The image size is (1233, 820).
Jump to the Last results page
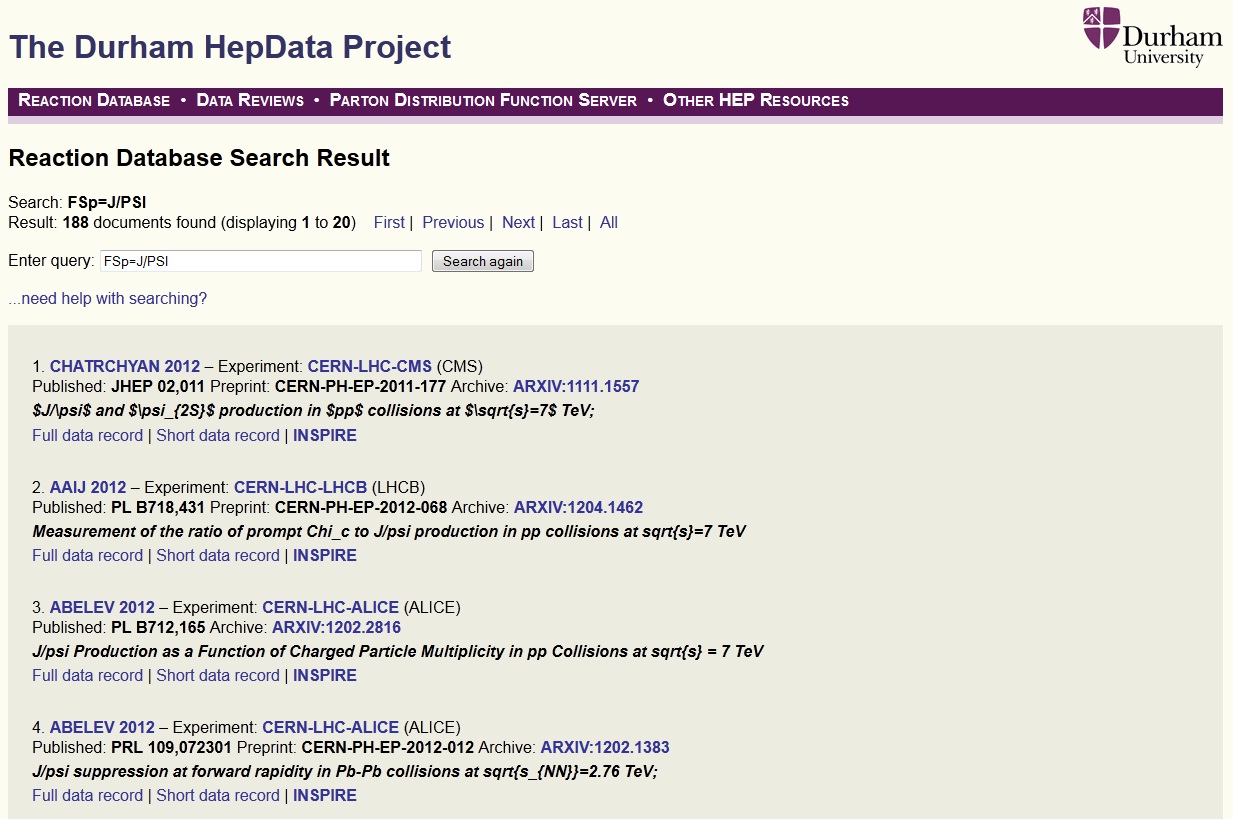567,223
